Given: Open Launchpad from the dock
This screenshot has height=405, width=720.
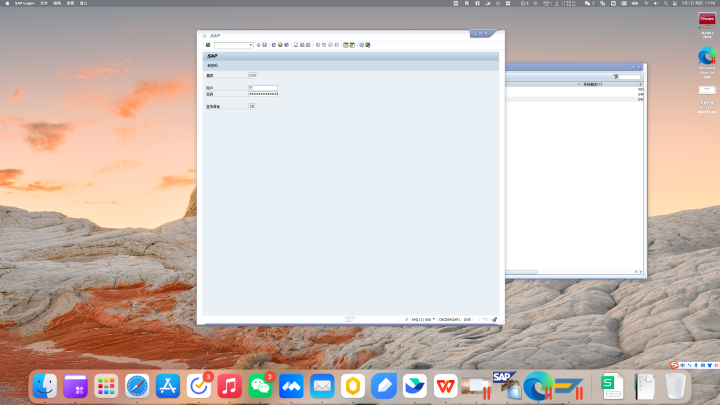Looking at the screenshot, I should (106, 386).
